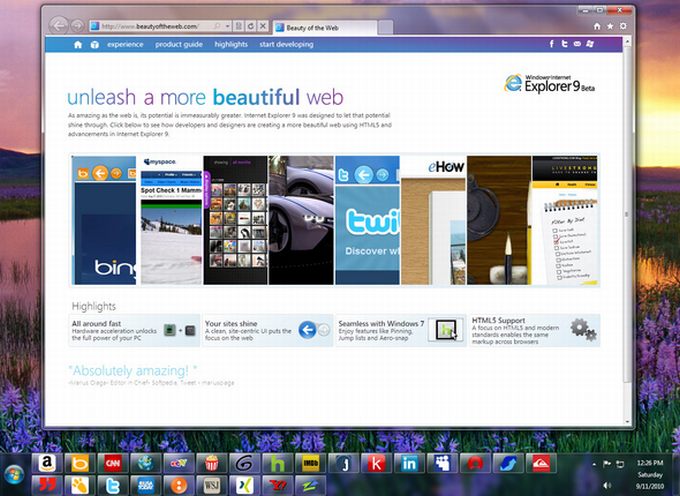Open the sports car showcase thumbnail

(301, 220)
